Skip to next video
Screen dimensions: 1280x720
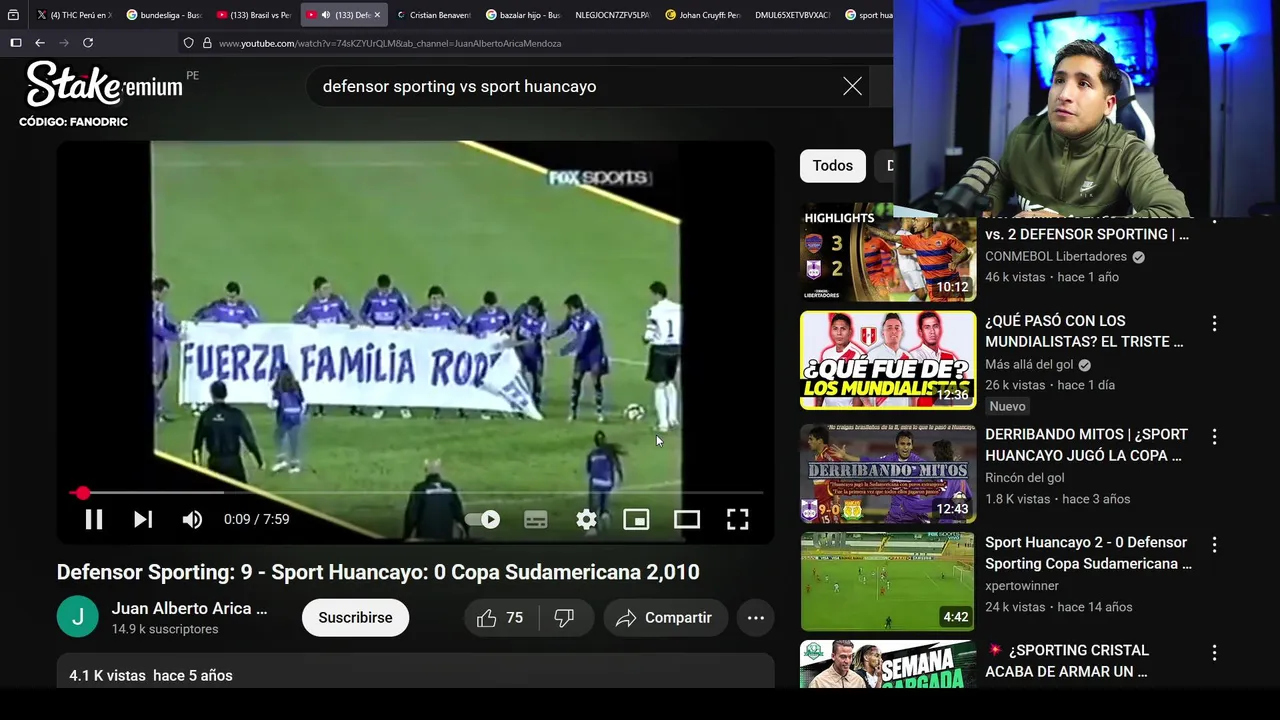[143, 519]
